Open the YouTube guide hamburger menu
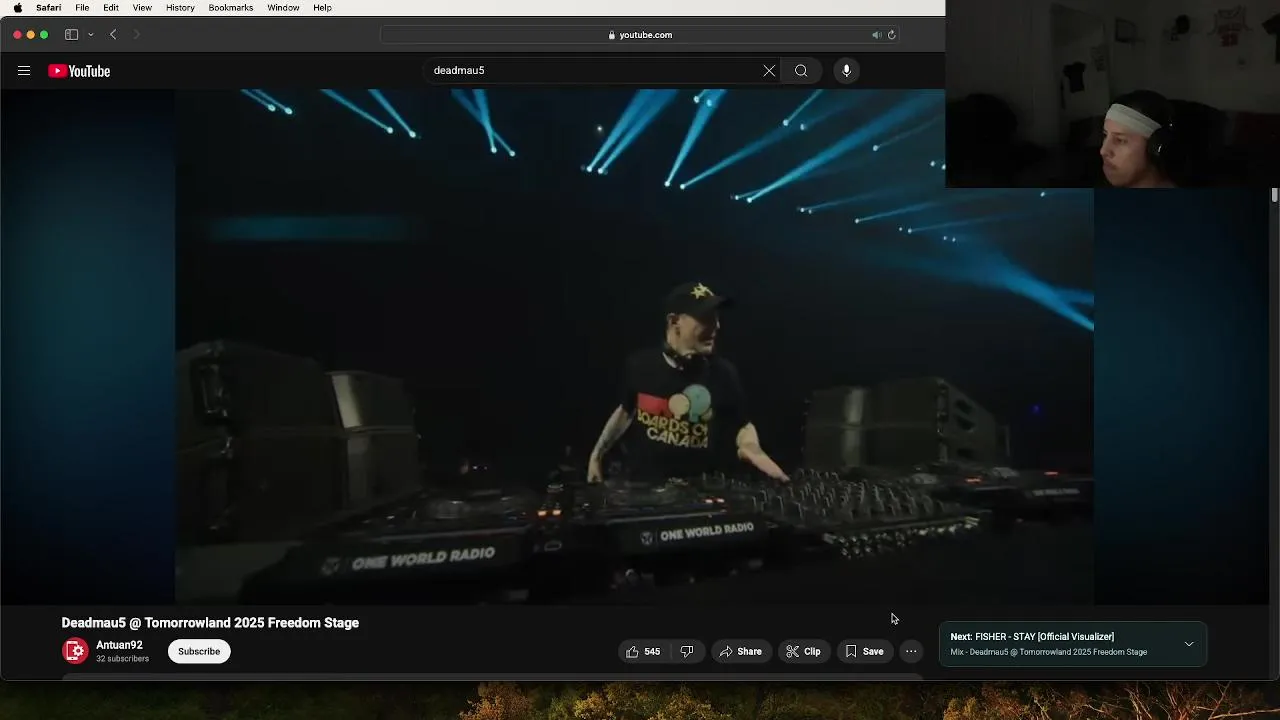This screenshot has width=1280, height=720. pos(24,71)
